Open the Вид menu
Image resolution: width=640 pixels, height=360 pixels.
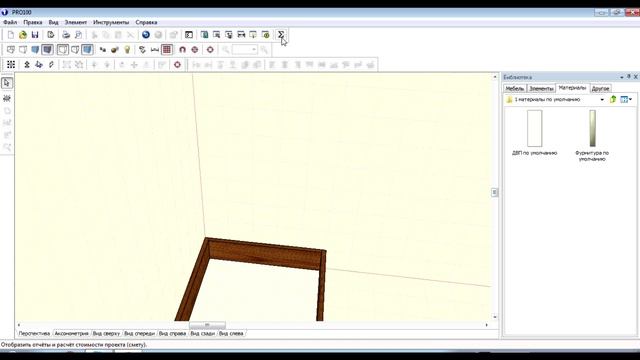click(x=53, y=22)
